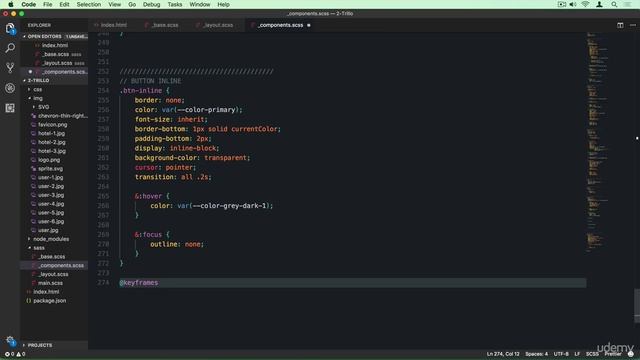Open the Selection menu

[89, 4]
